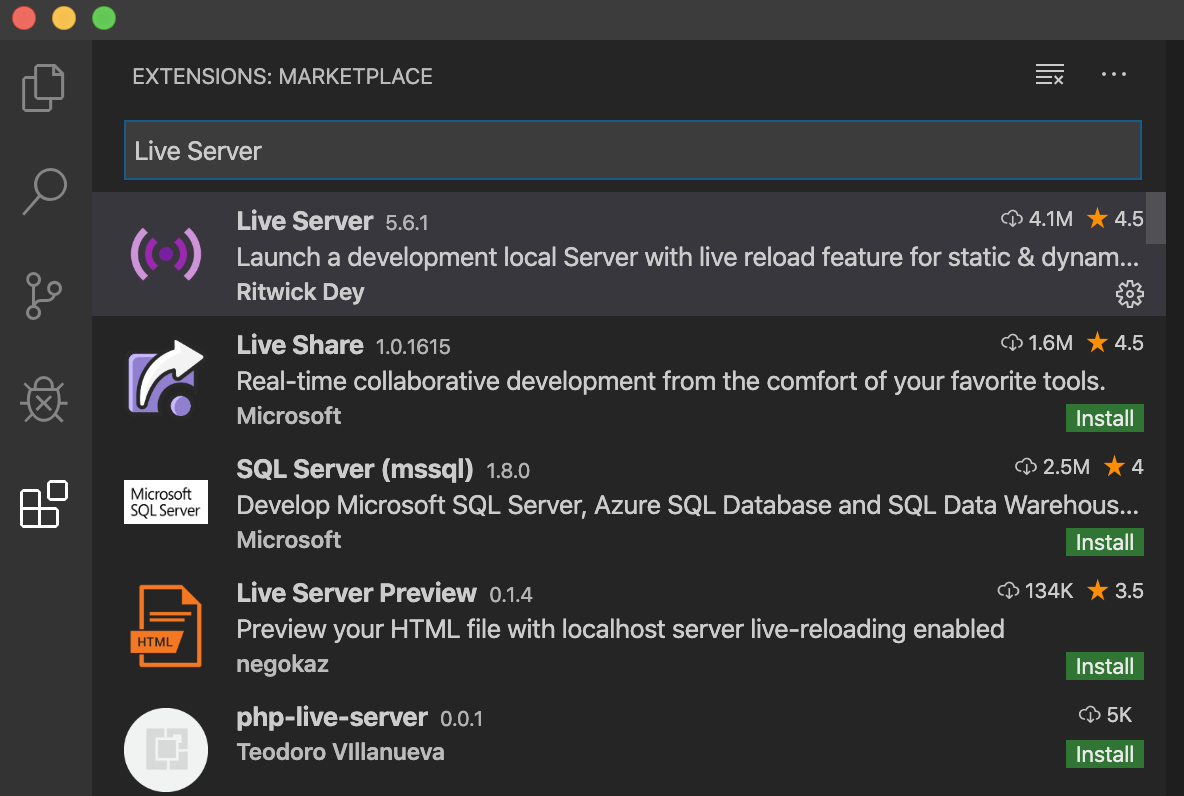Click the php-live-server placeholder icon

click(166, 749)
